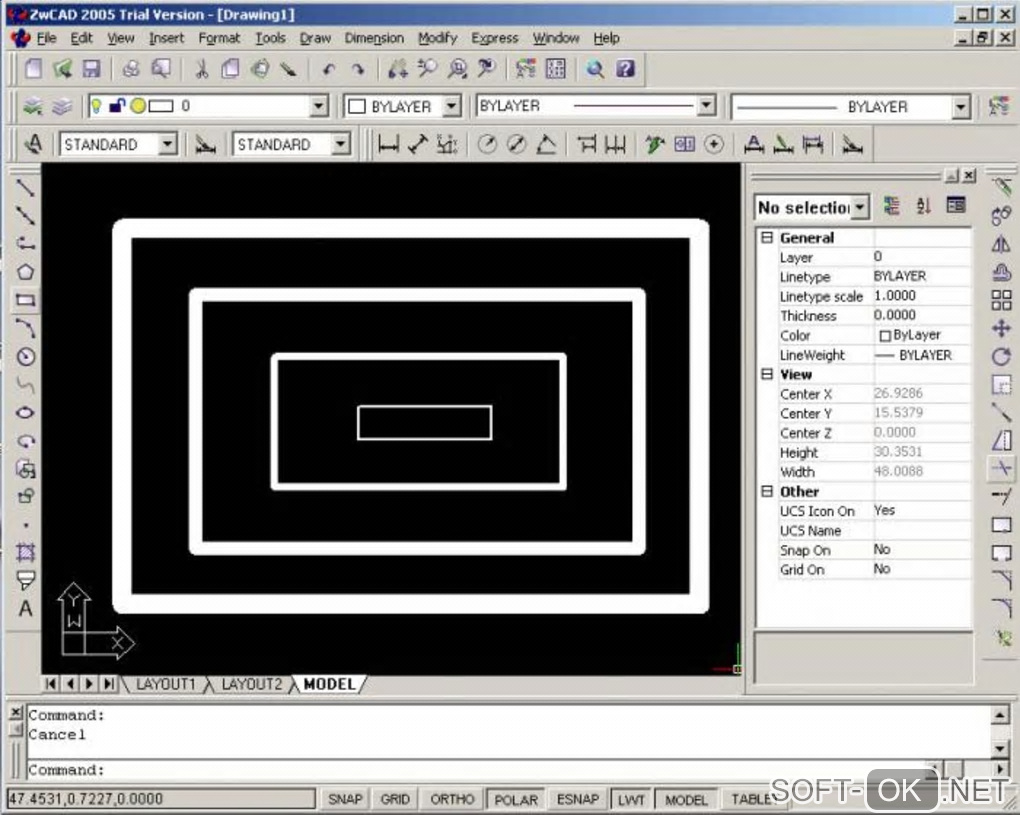Select the Mirror modify tool

pos(1001,244)
